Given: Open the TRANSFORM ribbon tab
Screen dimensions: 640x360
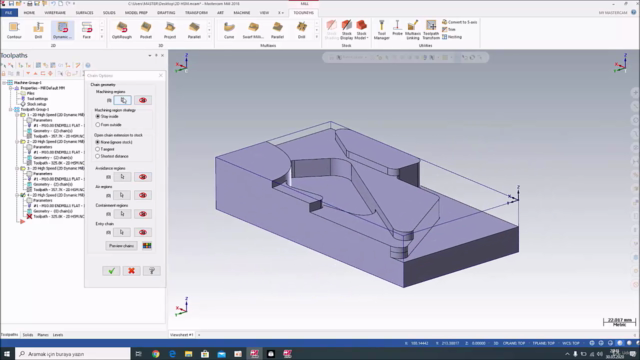Looking at the screenshot, I should pos(196,13).
